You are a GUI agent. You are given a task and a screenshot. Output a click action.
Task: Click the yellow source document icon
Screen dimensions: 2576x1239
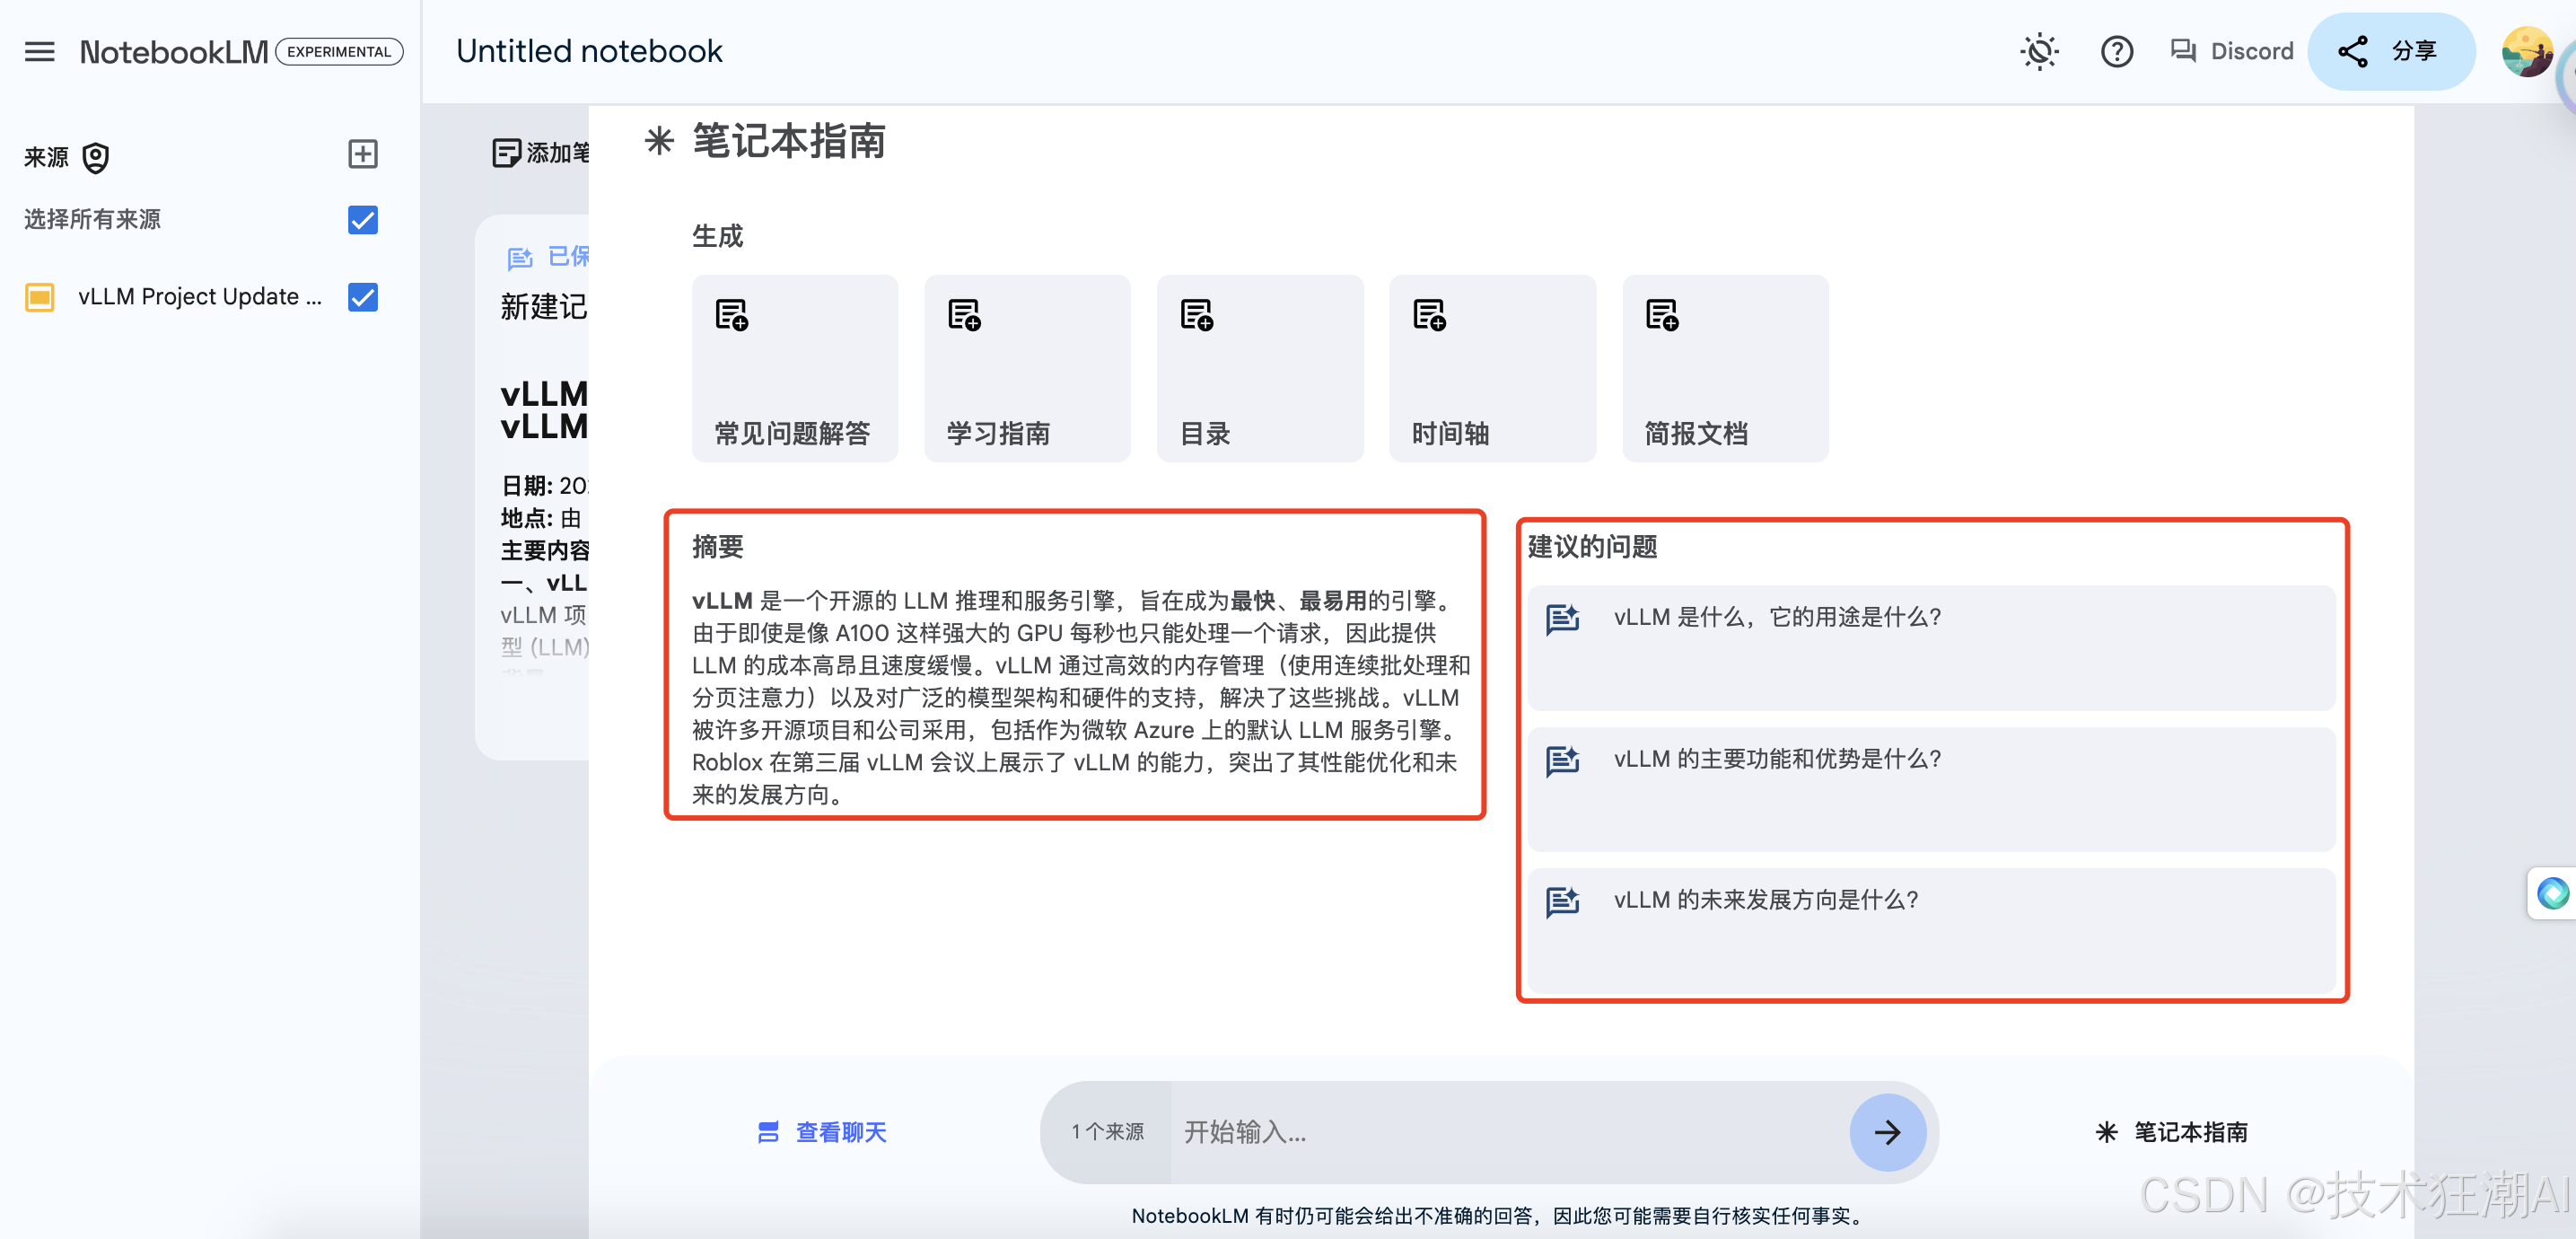[x=40, y=297]
